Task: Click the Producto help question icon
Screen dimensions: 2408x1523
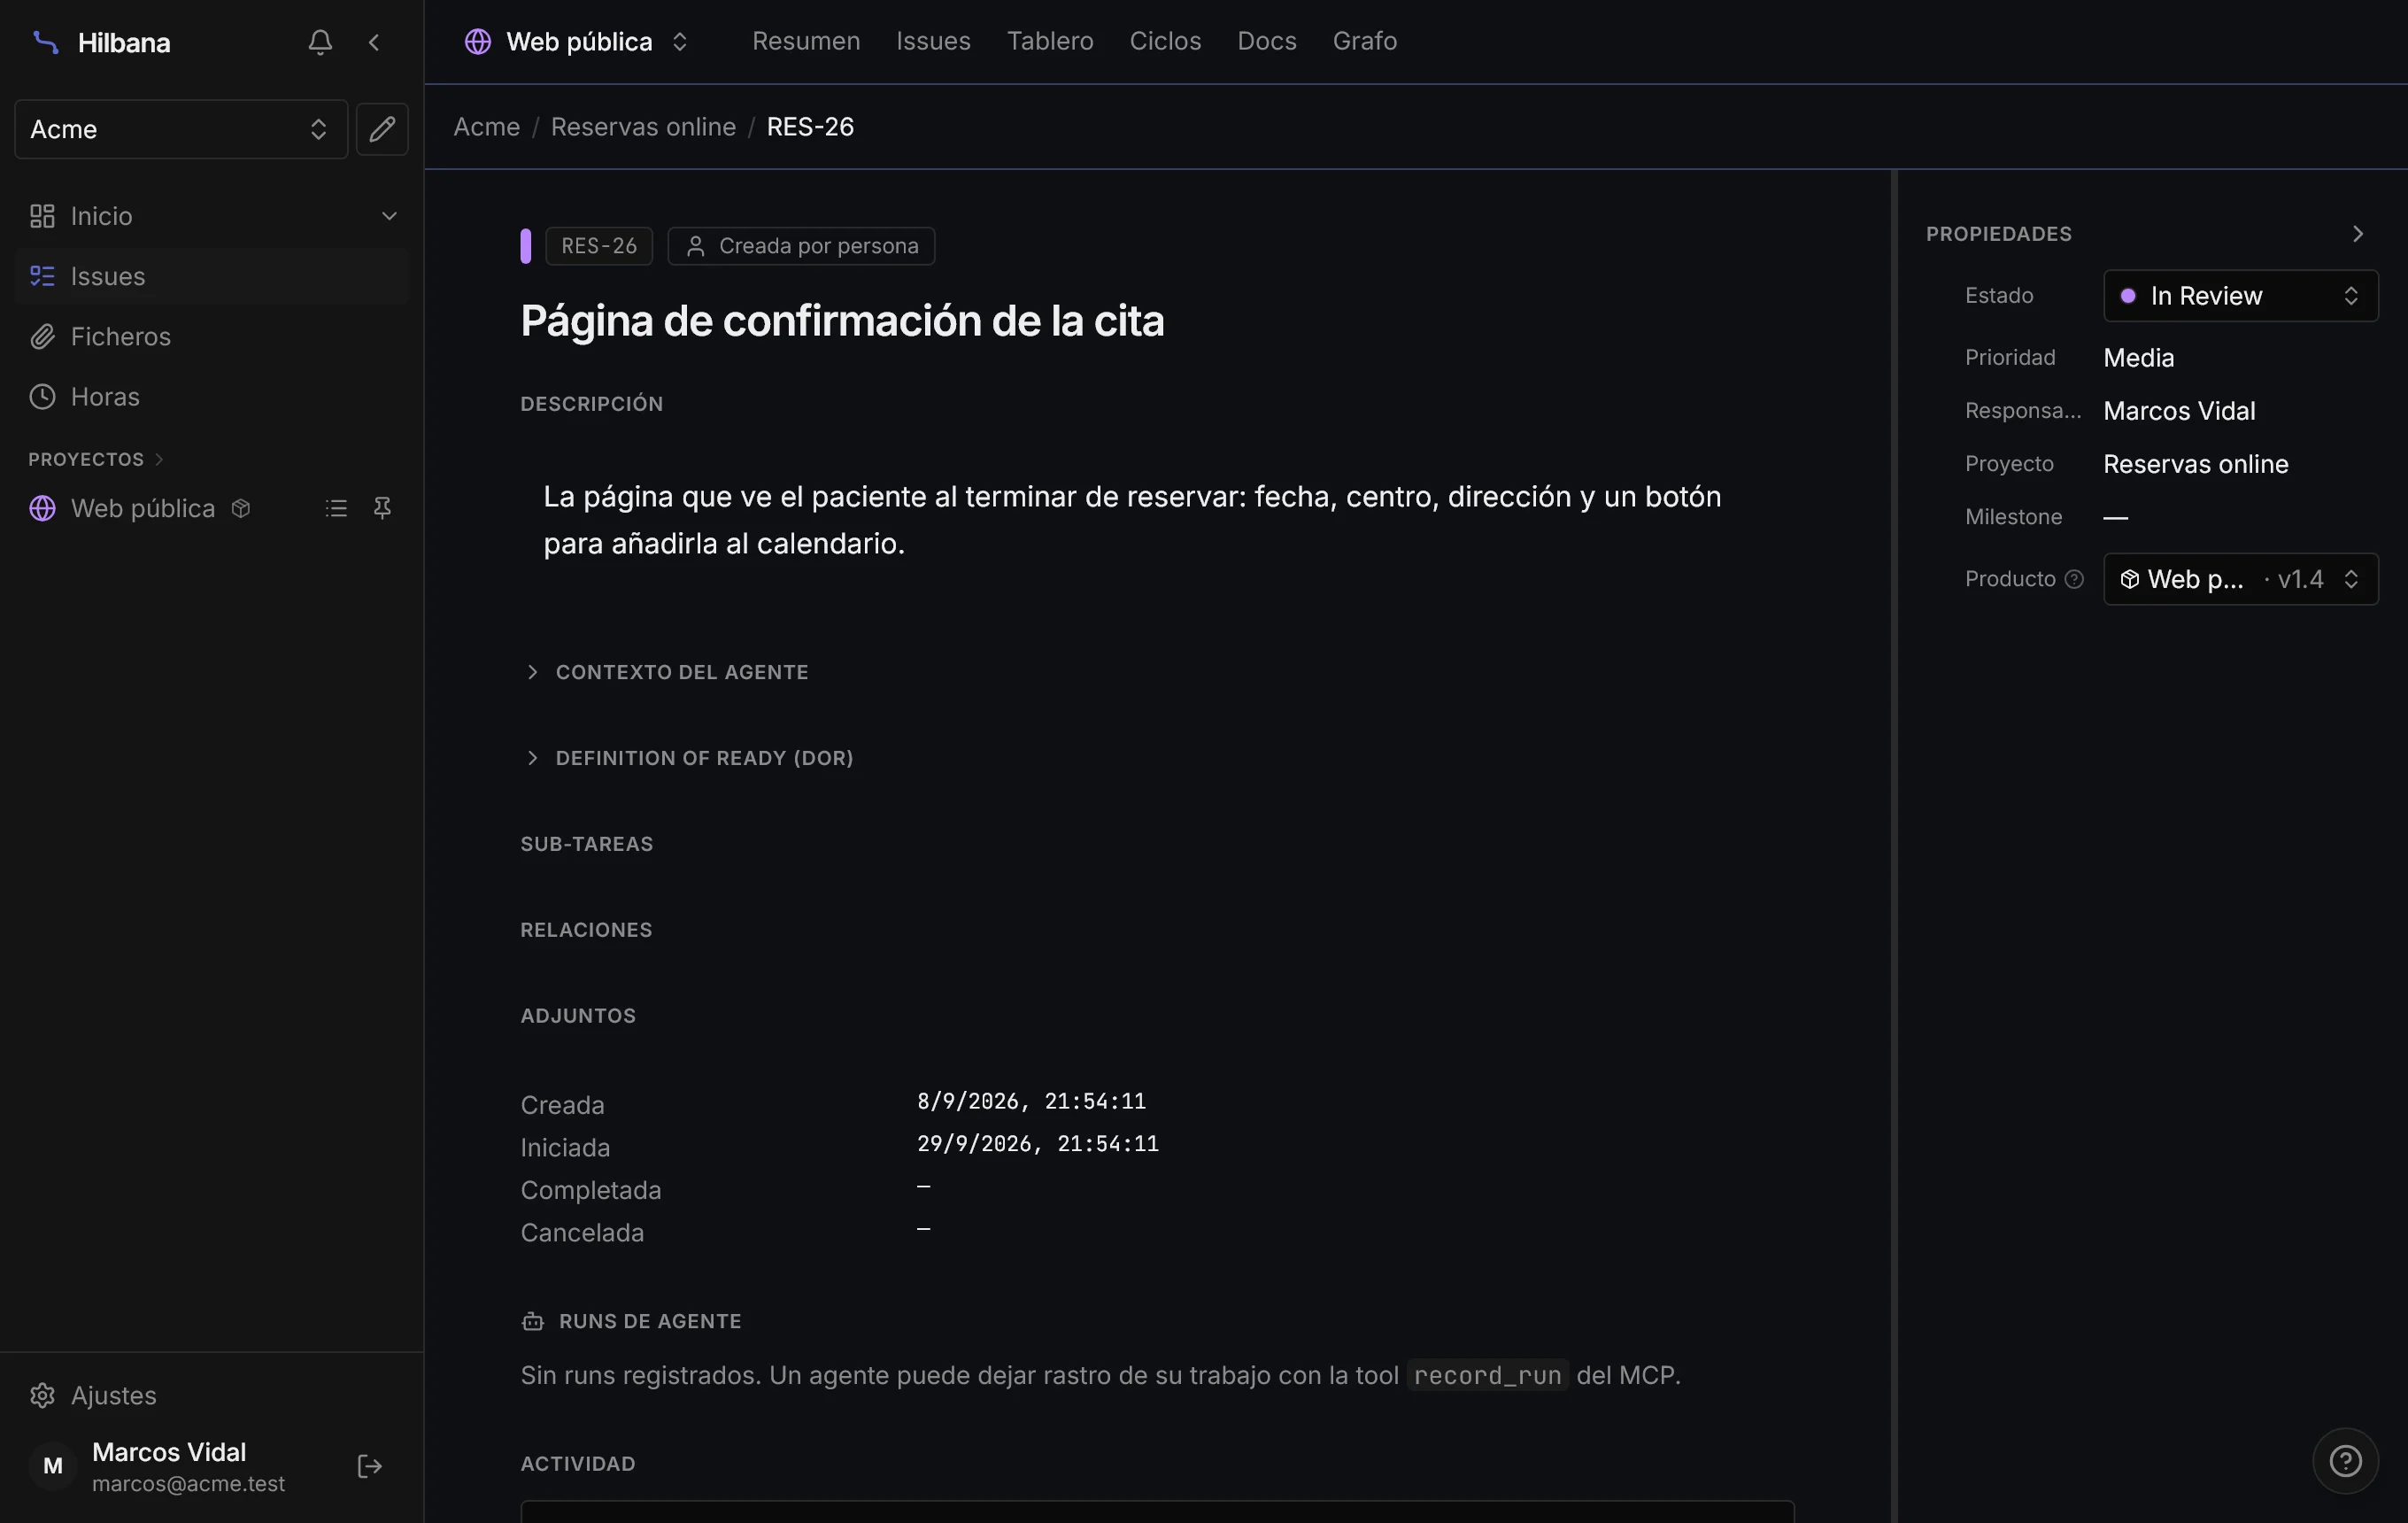Action: pyautogui.click(x=2074, y=579)
